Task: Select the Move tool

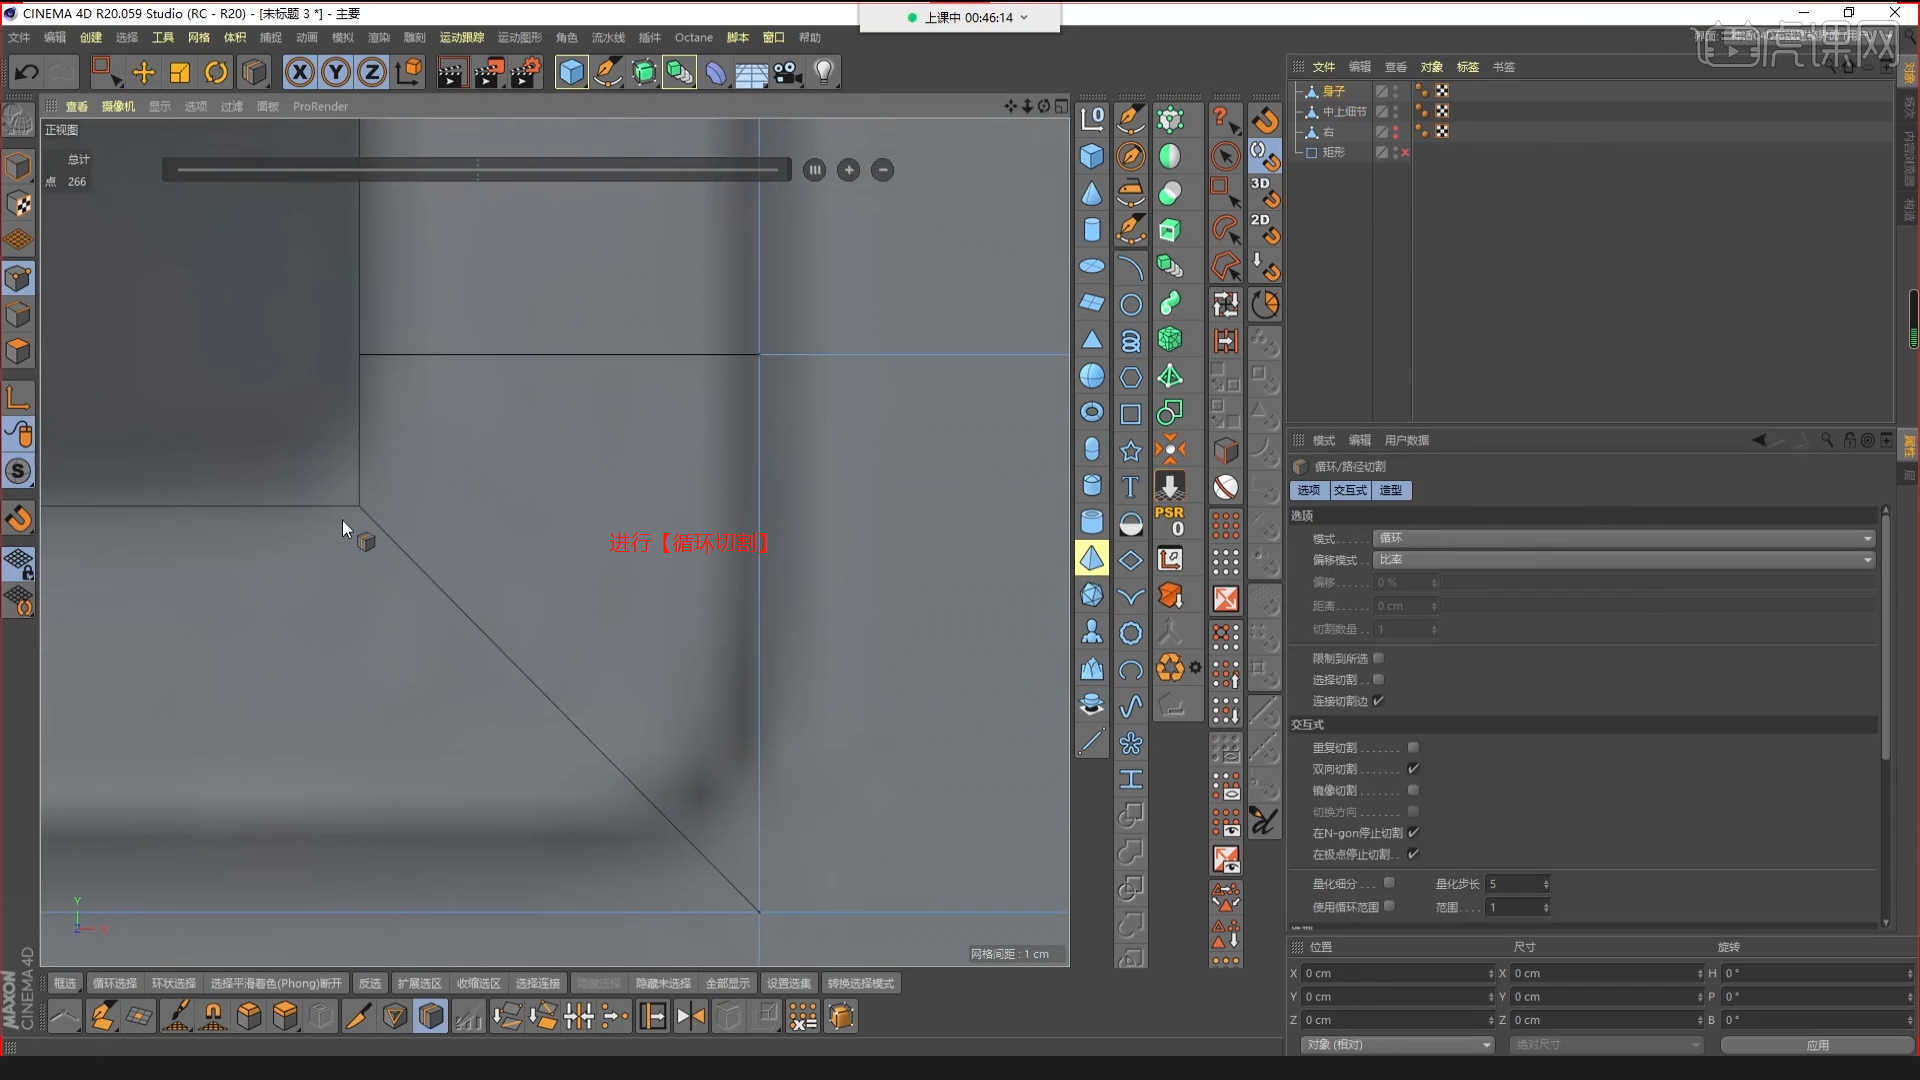Action: pos(143,72)
